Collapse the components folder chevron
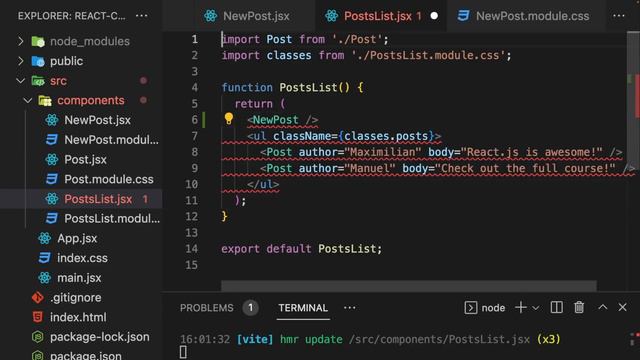Screen dimensions: 640x360 point(28,100)
